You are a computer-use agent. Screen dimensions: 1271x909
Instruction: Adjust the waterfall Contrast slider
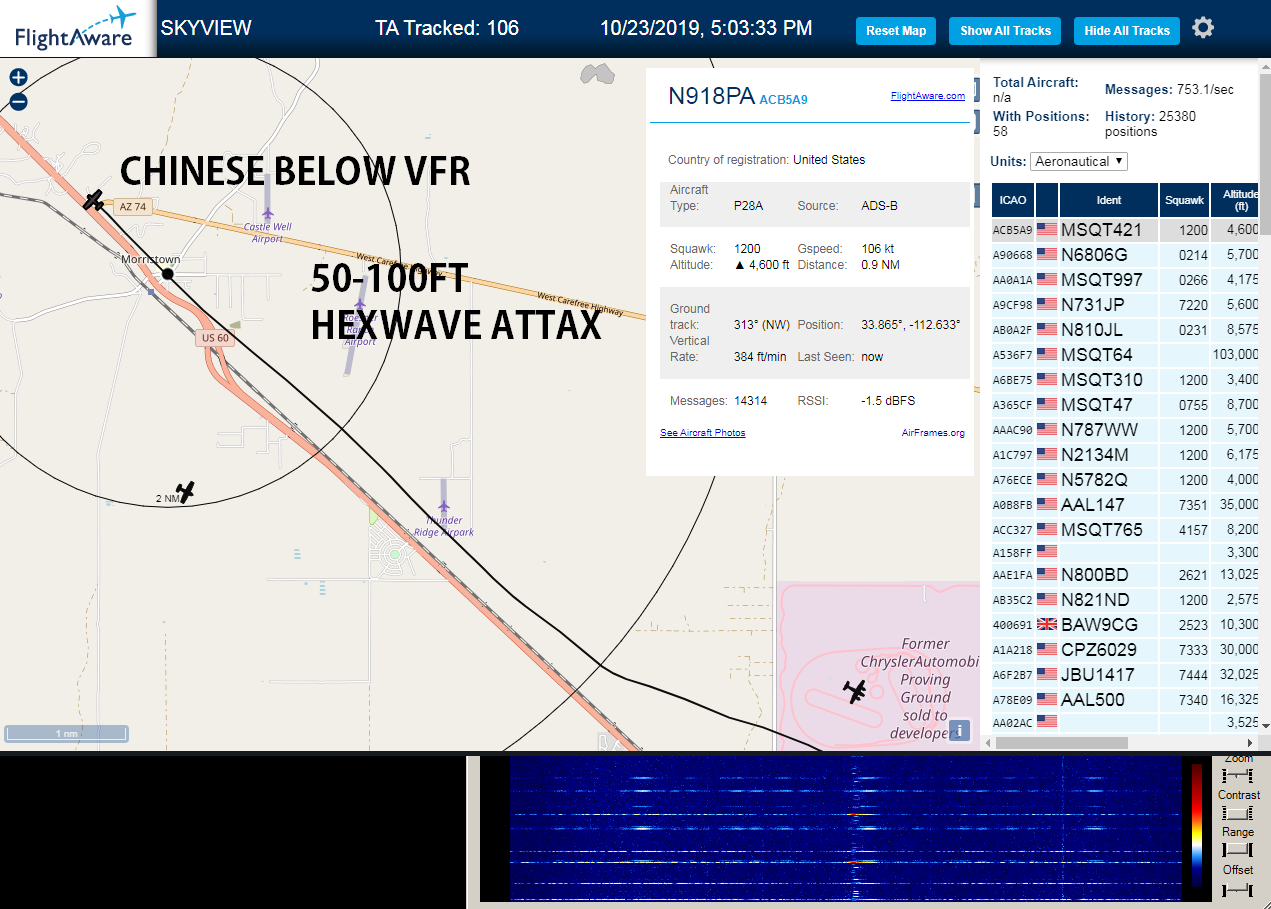click(x=1238, y=813)
